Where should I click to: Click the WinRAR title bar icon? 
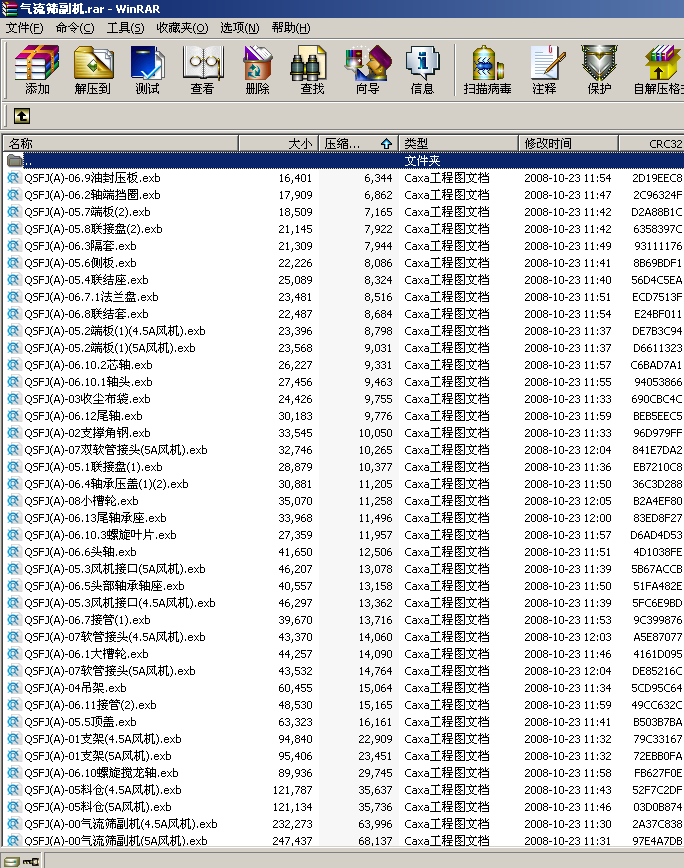click(9, 8)
